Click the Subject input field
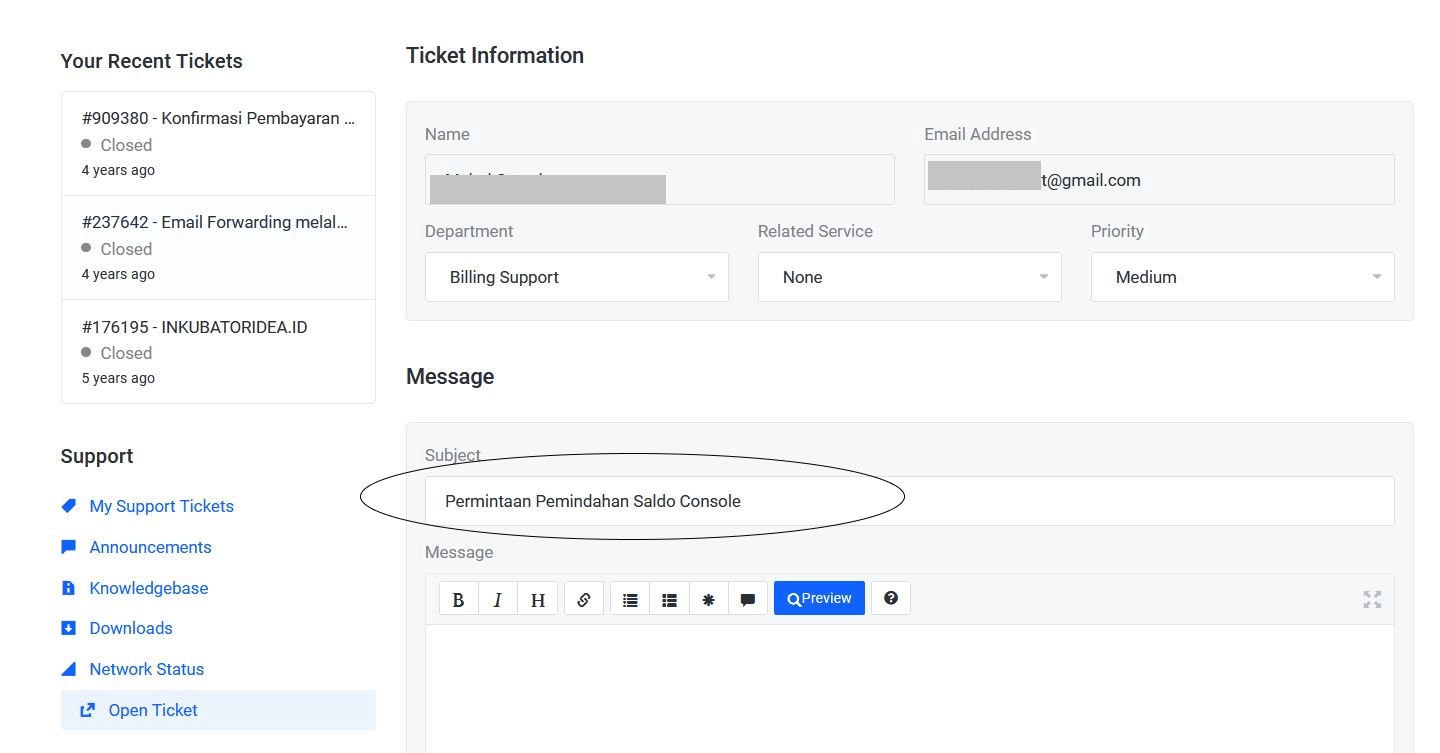 click(908, 500)
